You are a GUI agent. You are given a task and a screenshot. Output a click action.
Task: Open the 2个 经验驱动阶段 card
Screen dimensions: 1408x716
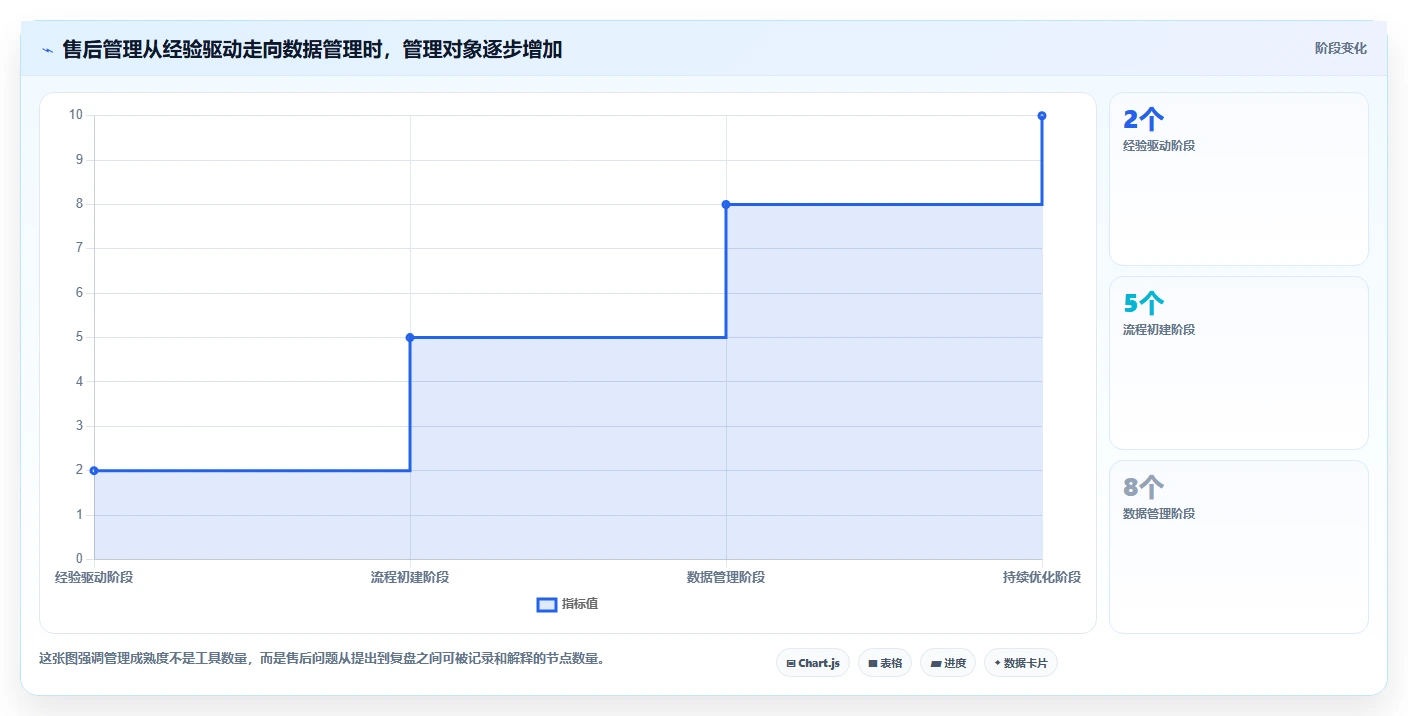pos(1239,179)
